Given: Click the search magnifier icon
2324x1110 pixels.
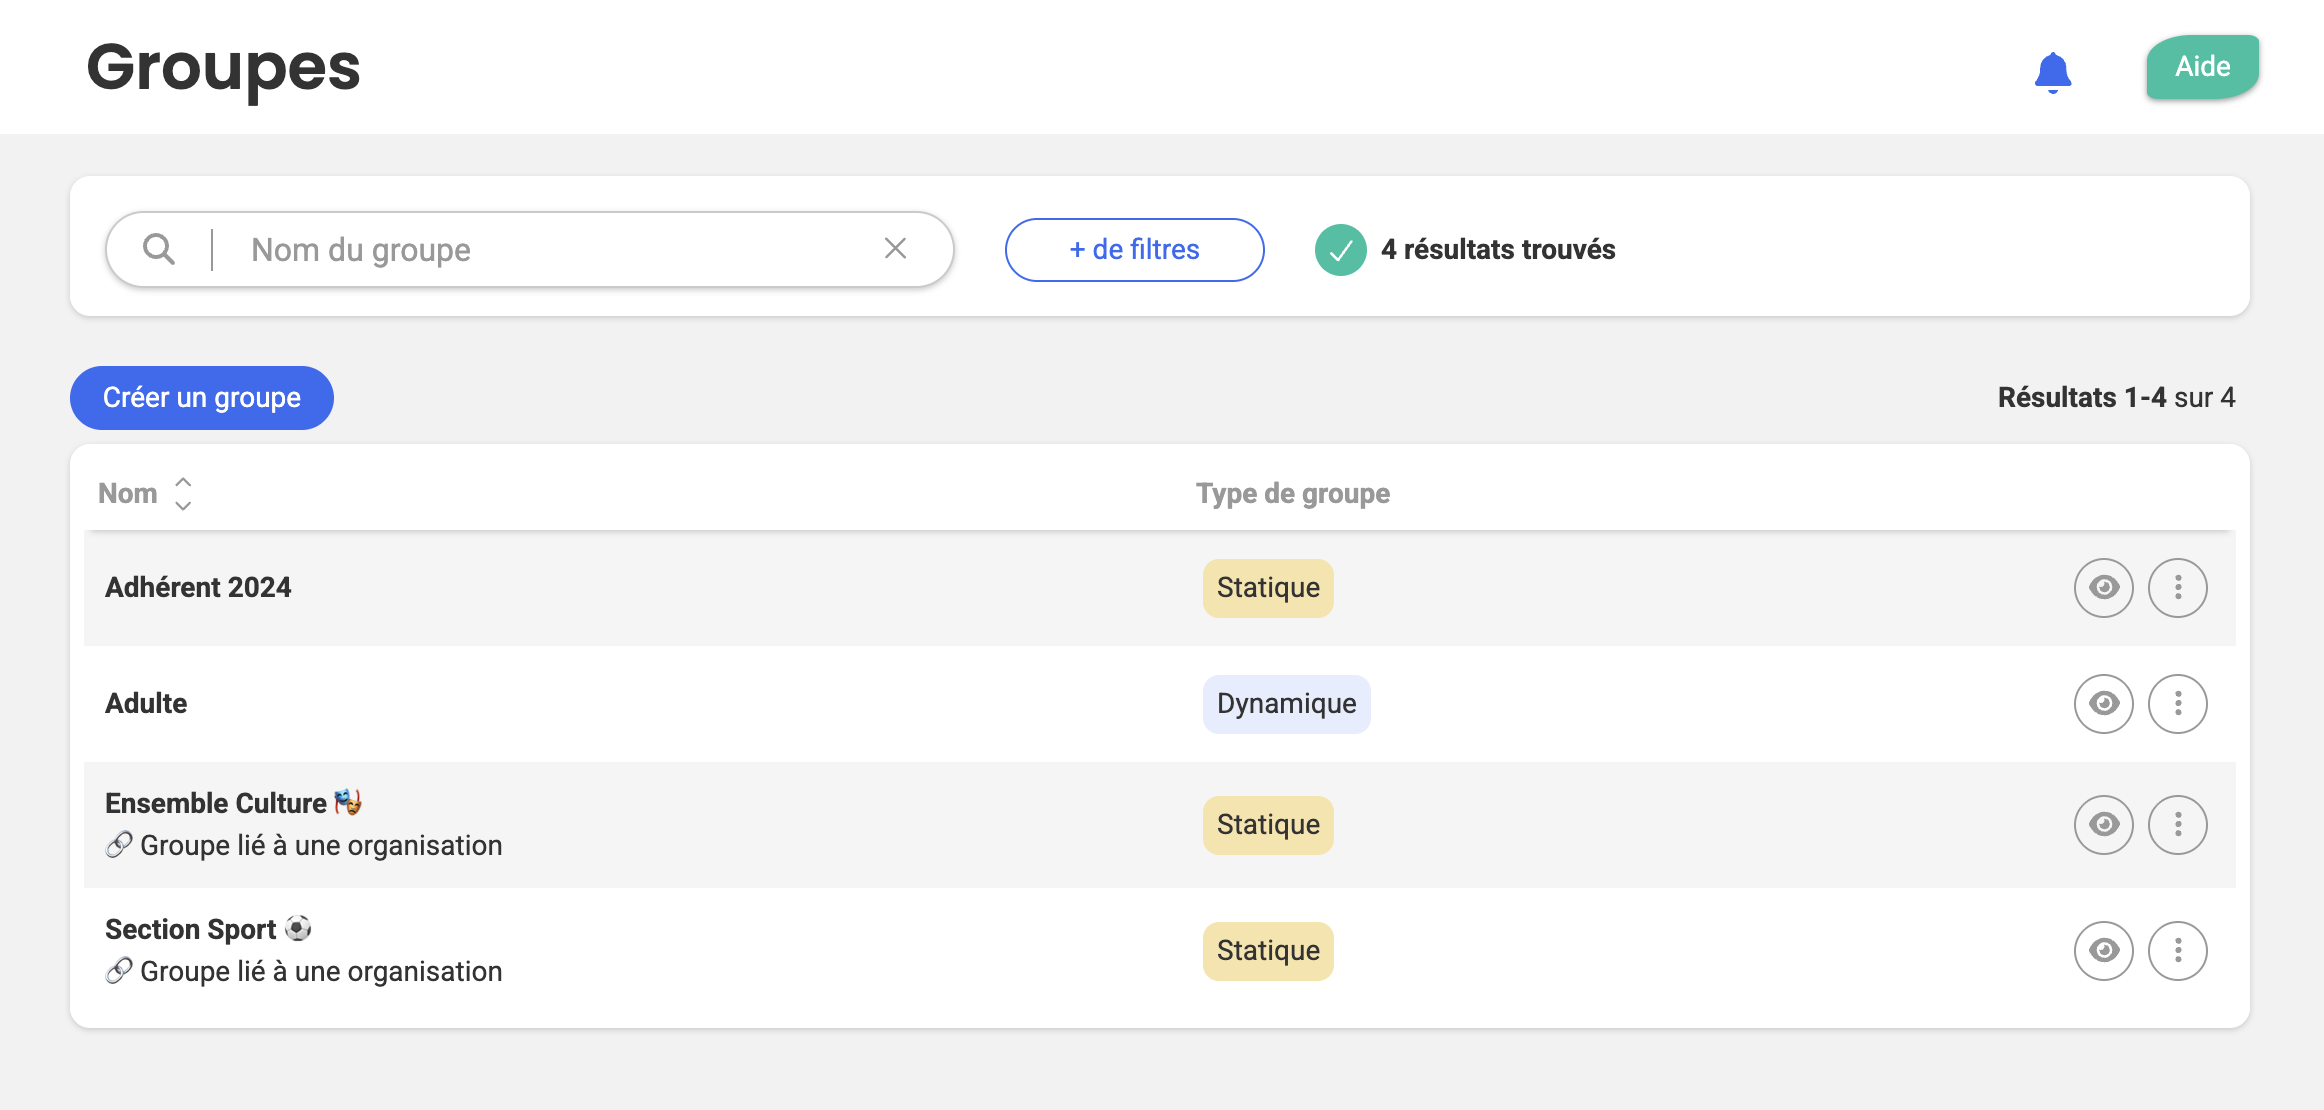Looking at the screenshot, I should coord(159,249).
